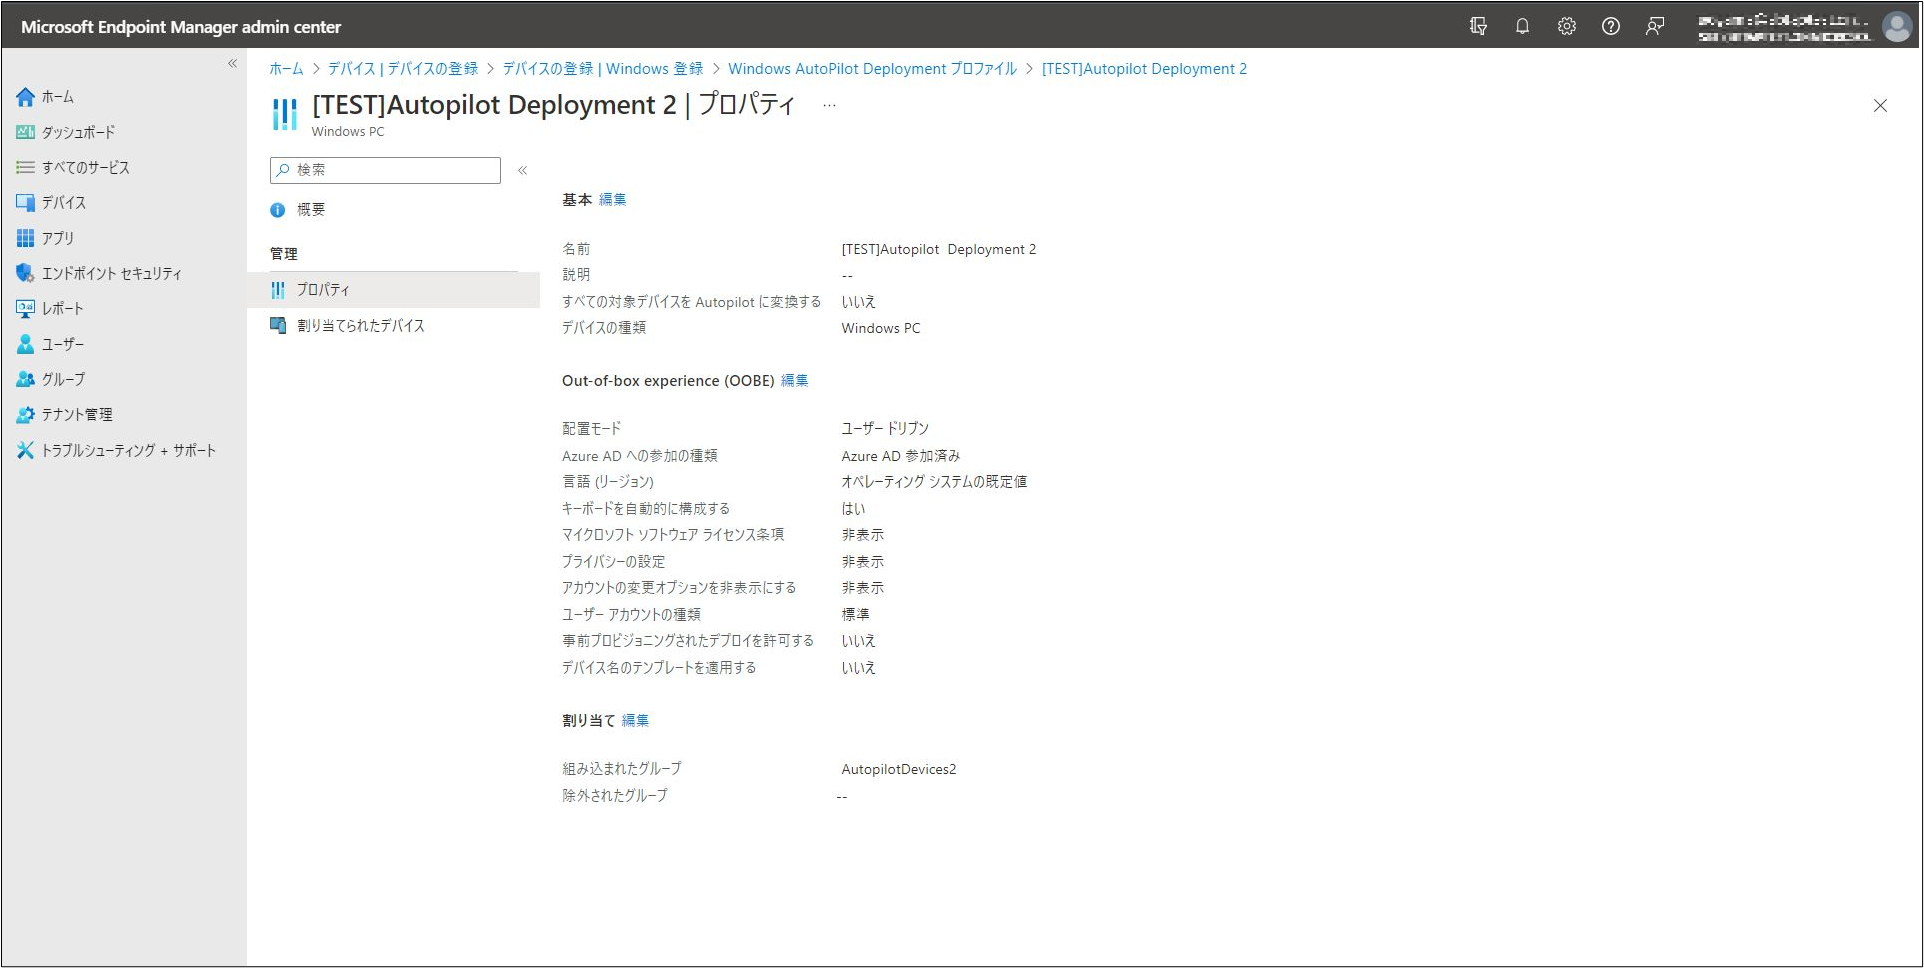
Task: Select 割り当てられたデバイス menu item
Action: click(360, 326)
